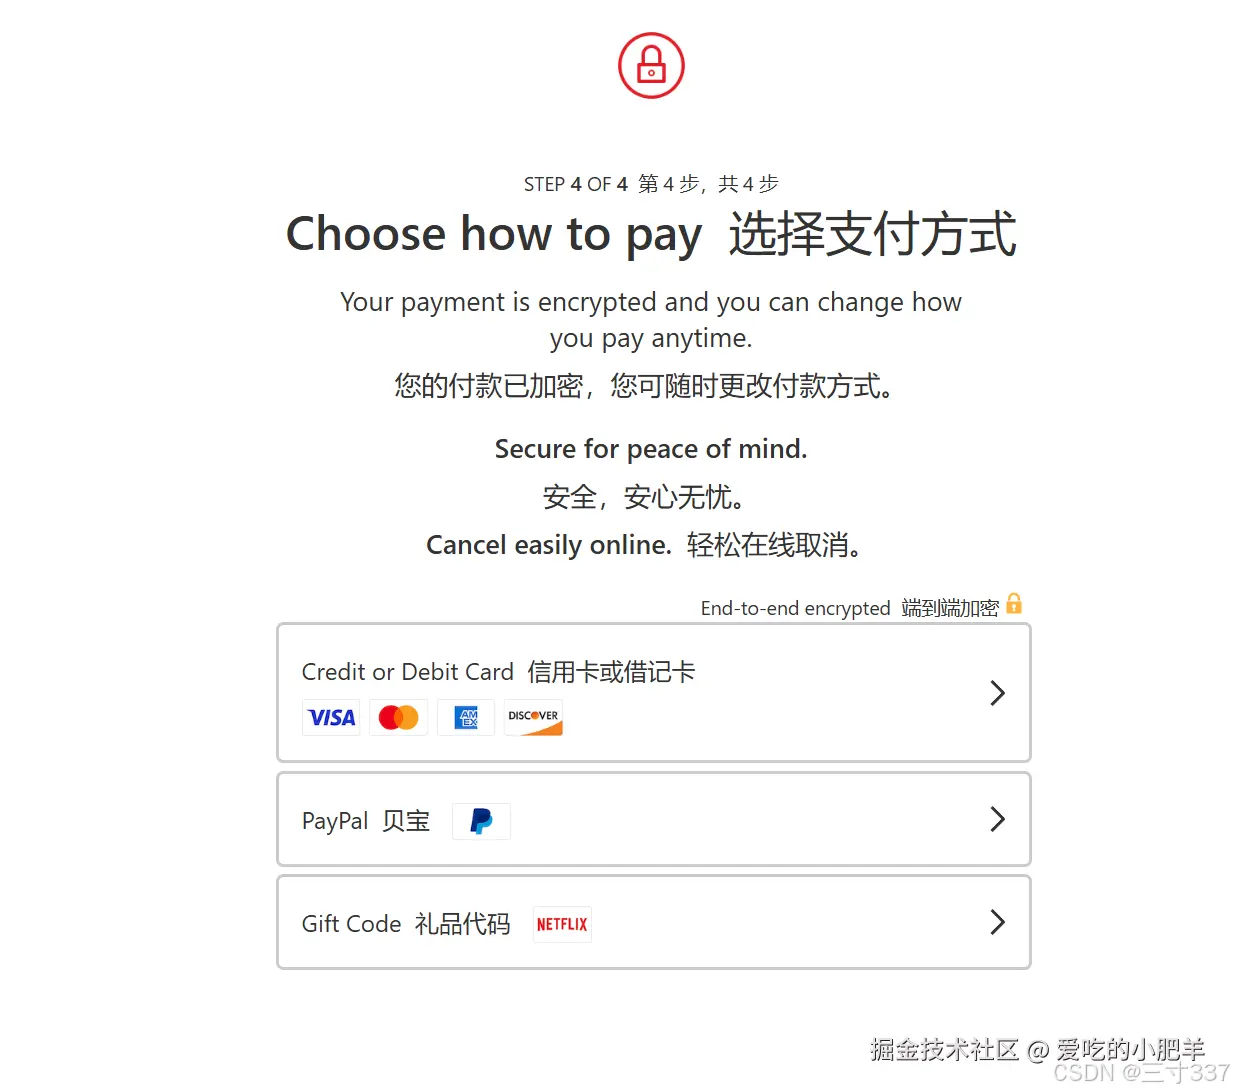Open Credit or Debit Card chevron arrow
The width and height of the screenshot is (1234, 1092).
tap(997, 693)
